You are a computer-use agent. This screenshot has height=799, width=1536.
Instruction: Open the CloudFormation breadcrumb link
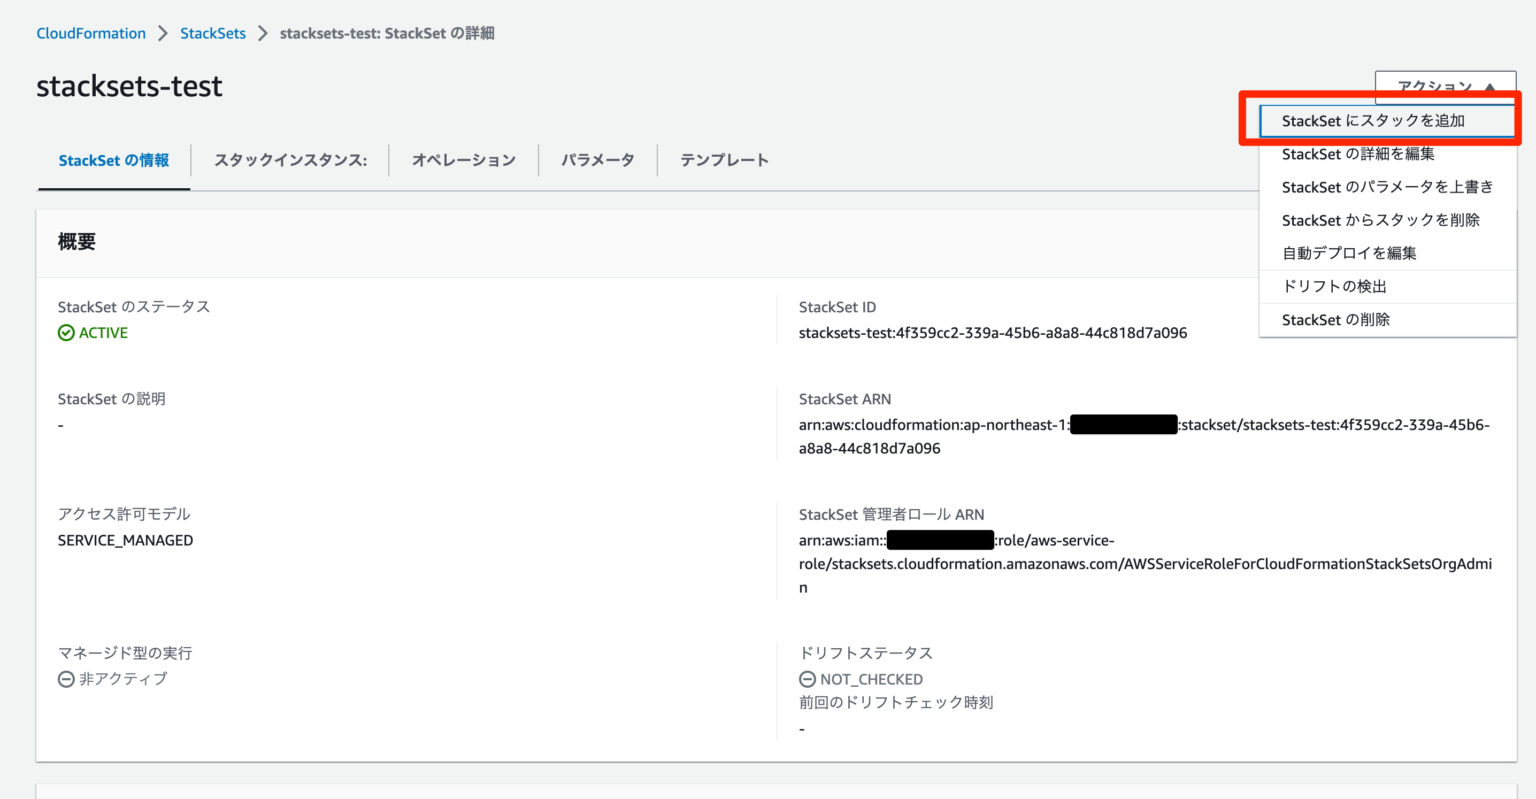click(91, 32)
